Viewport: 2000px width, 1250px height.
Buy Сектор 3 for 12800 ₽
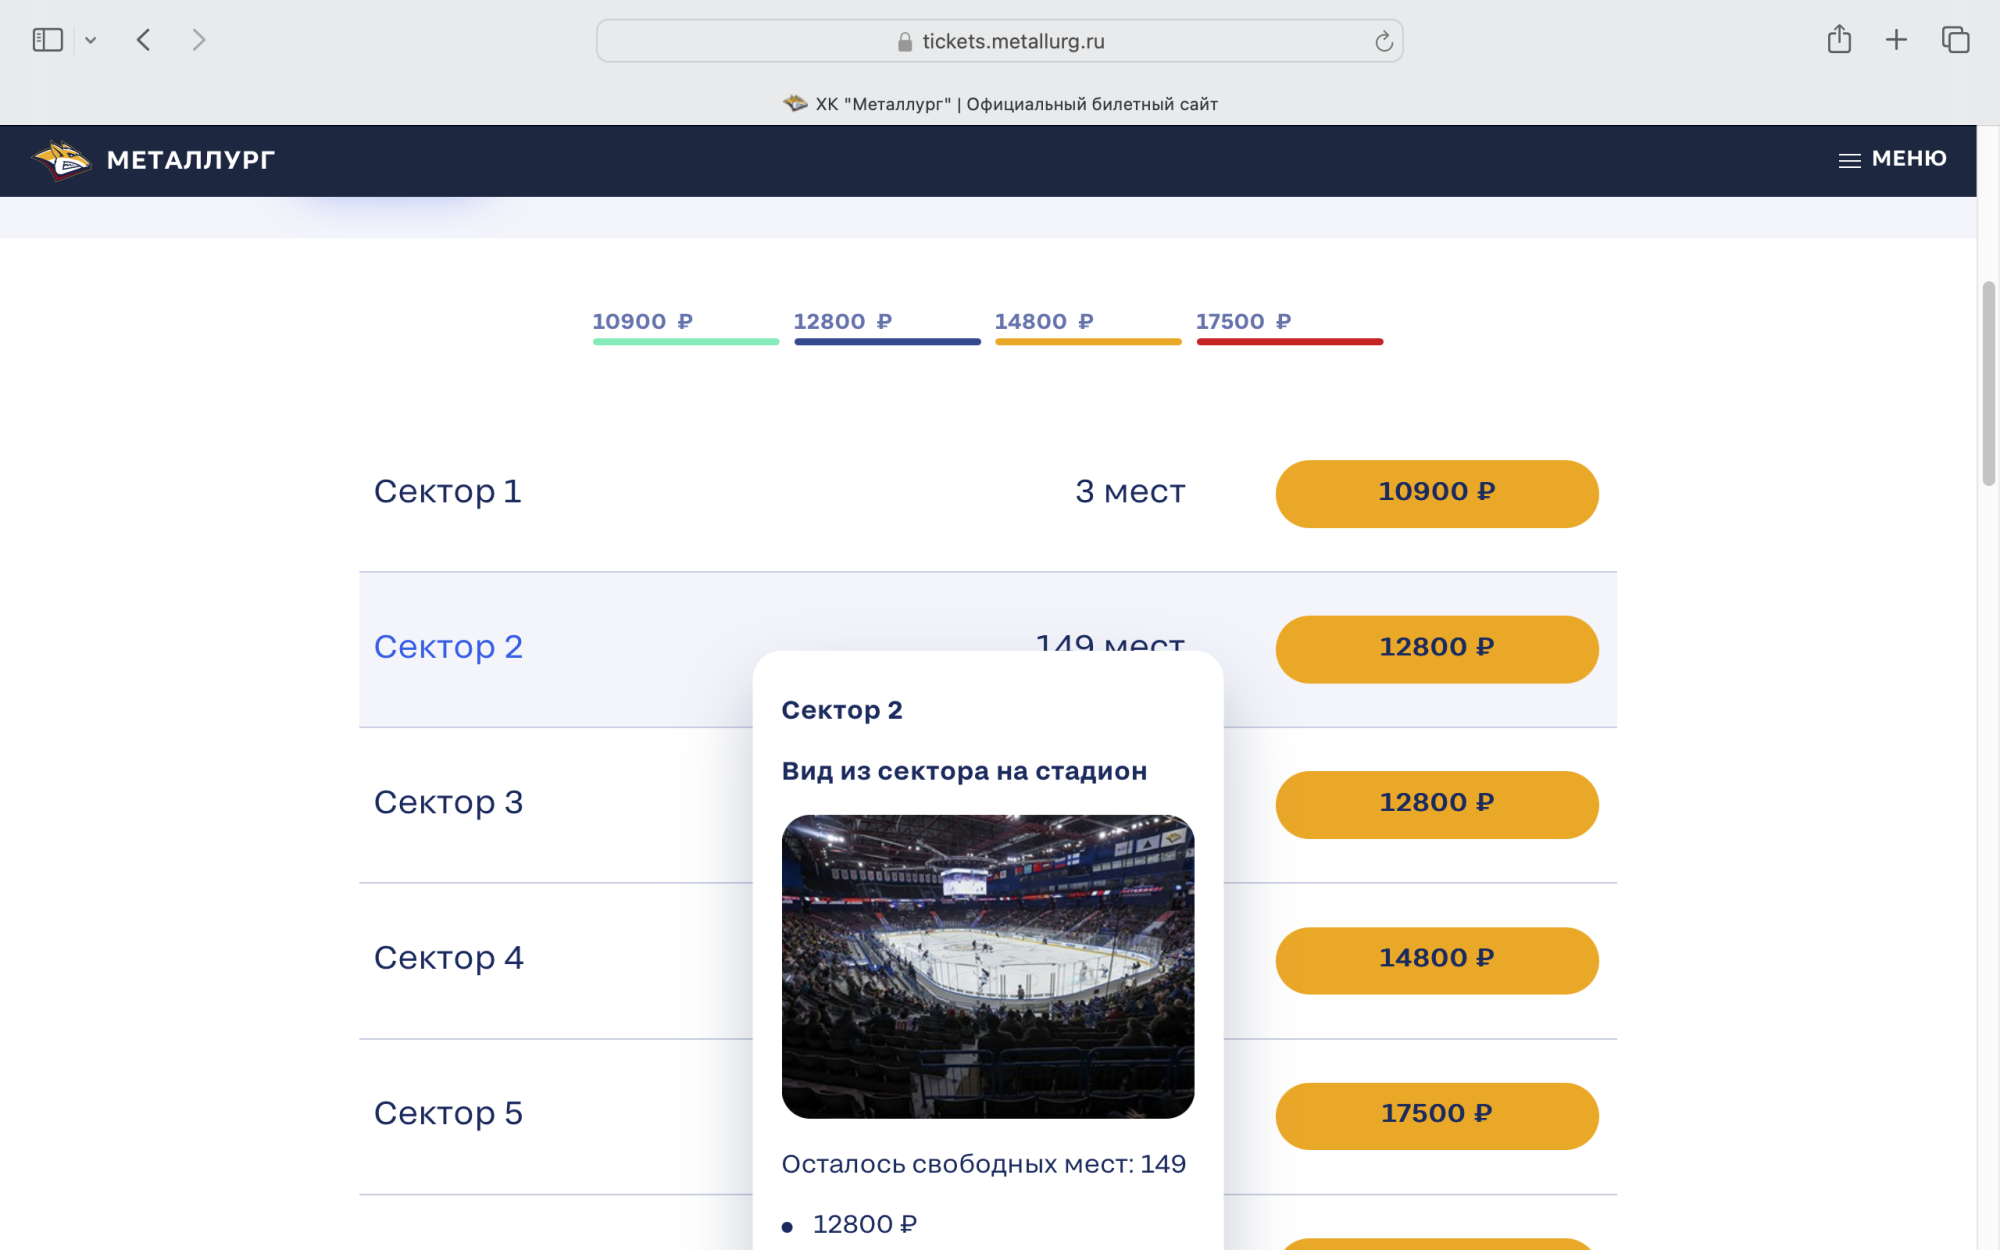1437,805
